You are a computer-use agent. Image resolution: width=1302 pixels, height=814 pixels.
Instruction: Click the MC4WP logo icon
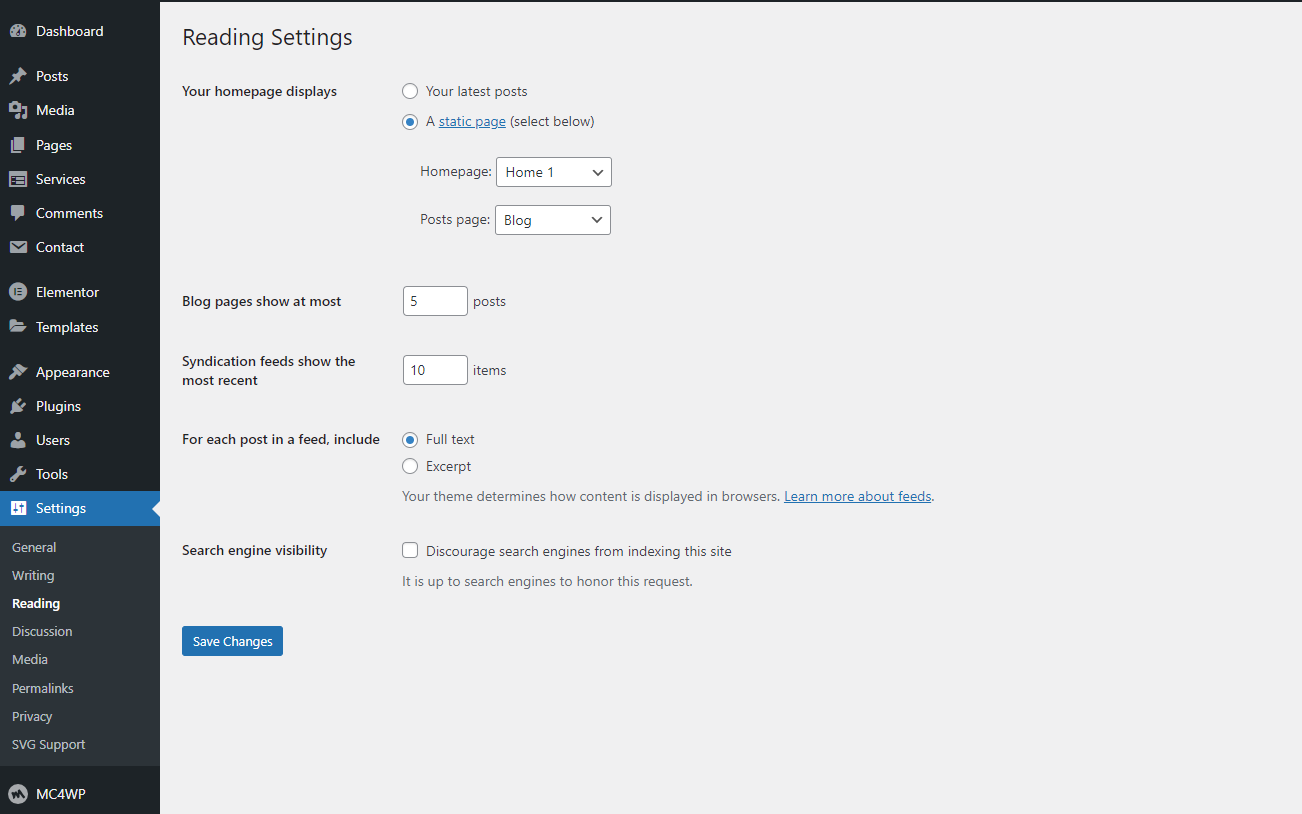click(18, 794)
